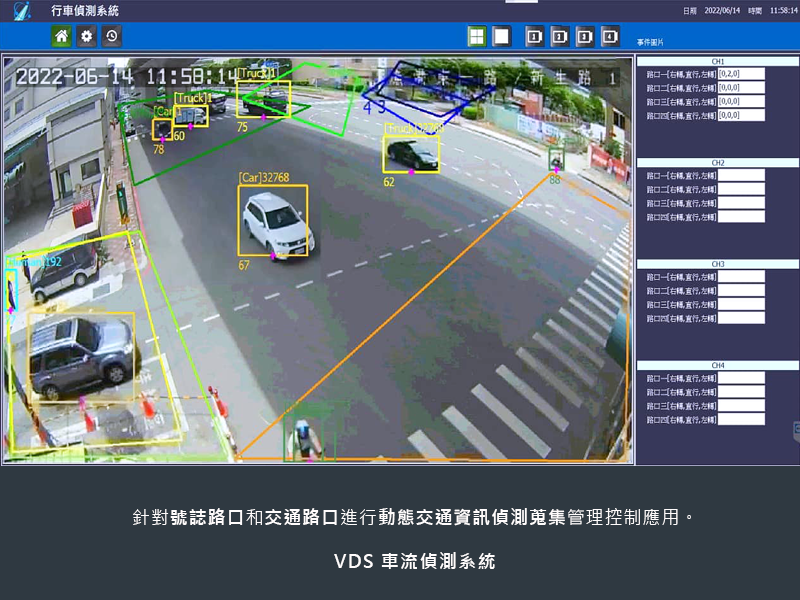Viewport: 800px width, 600px height.
Task: Click CH4 路口四 empty field
Action: coord(741,420)
